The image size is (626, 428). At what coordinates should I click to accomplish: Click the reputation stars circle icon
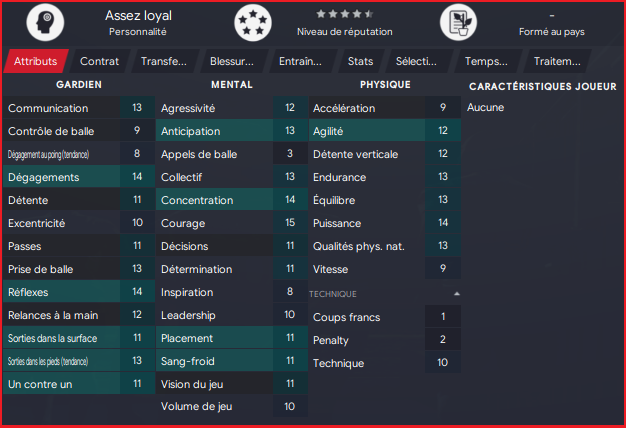pos(252,22)
